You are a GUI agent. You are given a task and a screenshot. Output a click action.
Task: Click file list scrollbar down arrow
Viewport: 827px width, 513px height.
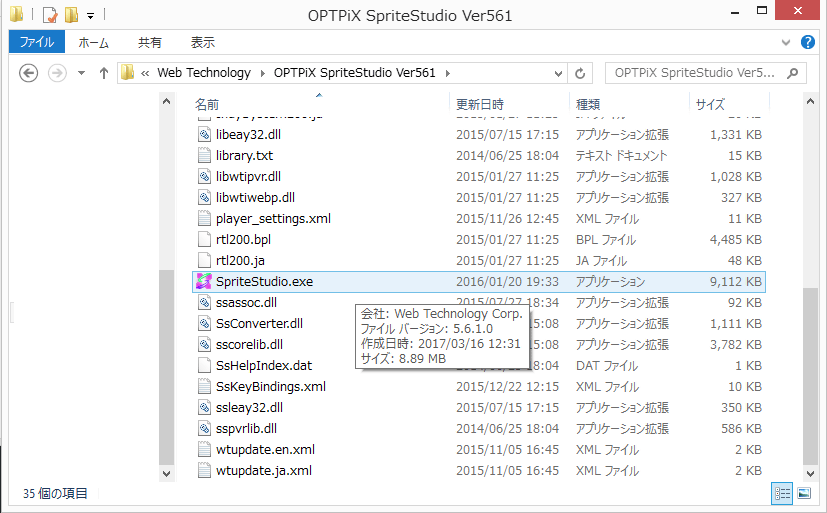[x=810, y=473]
